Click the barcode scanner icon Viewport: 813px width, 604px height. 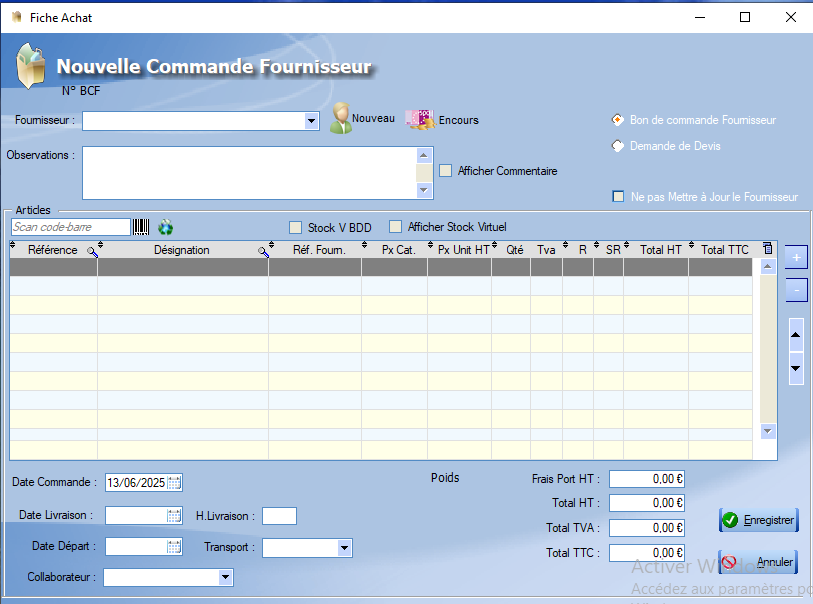(142, 227)
